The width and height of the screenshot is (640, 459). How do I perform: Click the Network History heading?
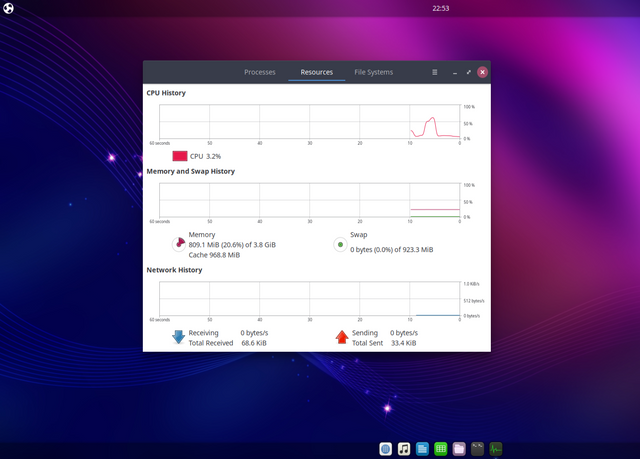(x=174, y=270)
